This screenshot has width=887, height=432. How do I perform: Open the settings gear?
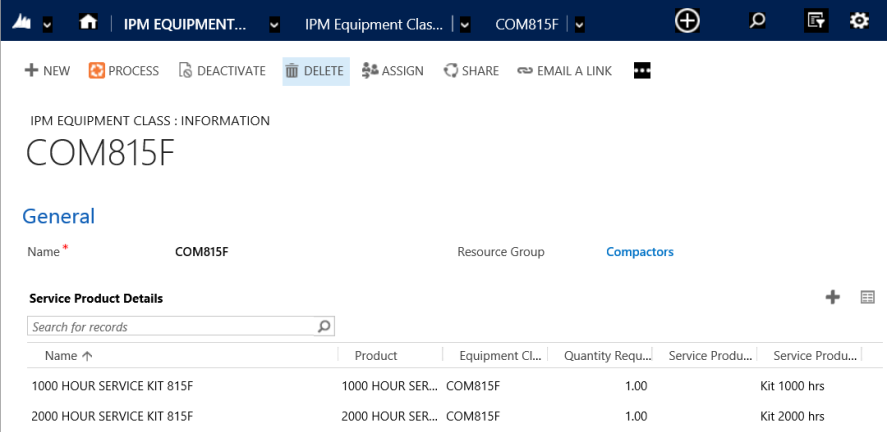pyautogui.click(x=859, y=21)
